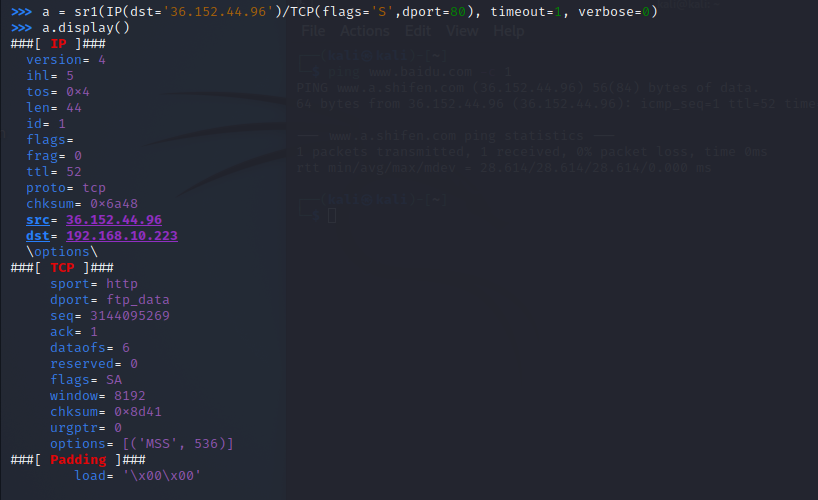Click the a.display() command line
The height and width of the screenshot is (500, 818).
pyautogui.click(x=86, y=28)
